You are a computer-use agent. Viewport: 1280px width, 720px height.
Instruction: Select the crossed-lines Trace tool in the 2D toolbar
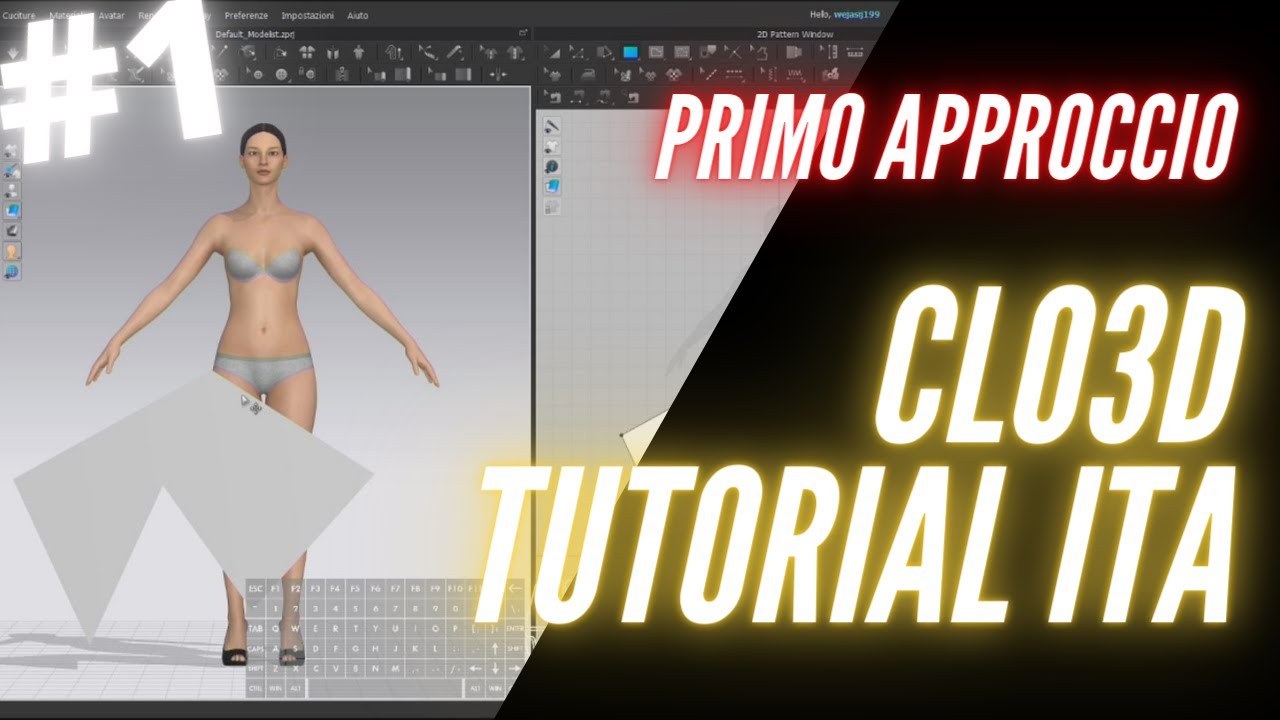point(733,52)
